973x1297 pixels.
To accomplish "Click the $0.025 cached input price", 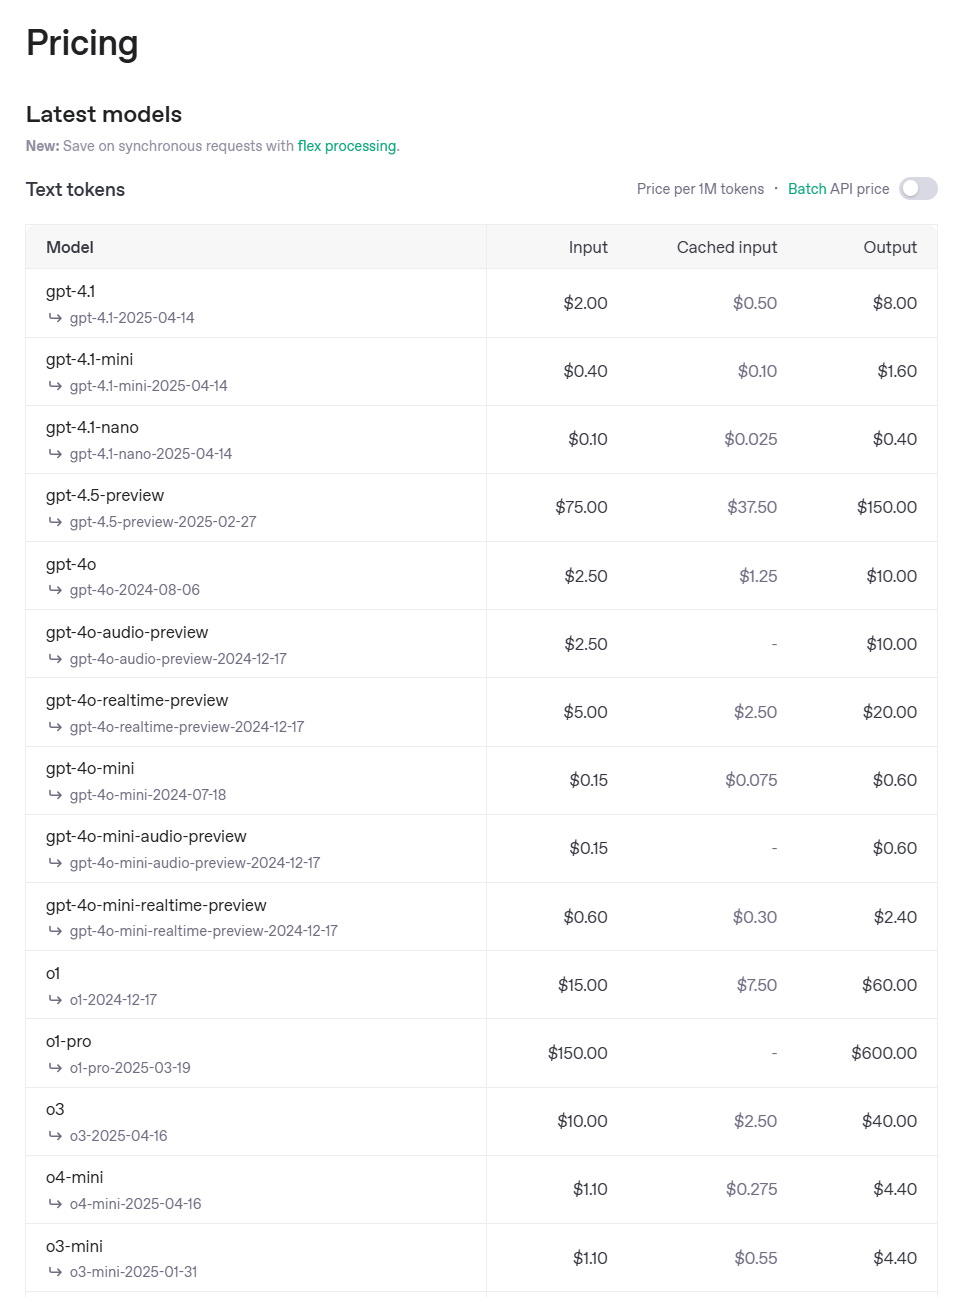I will (x=751, y=439).
